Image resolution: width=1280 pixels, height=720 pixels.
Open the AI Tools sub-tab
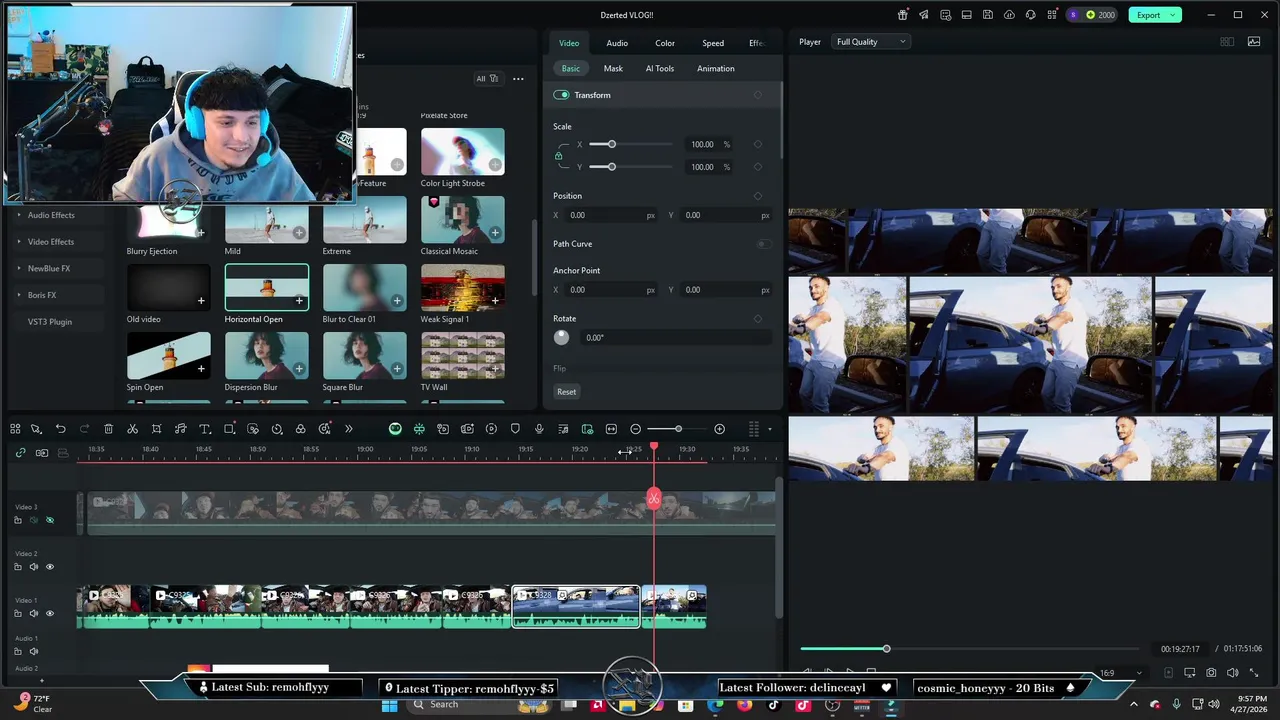(x=660, y=69)
